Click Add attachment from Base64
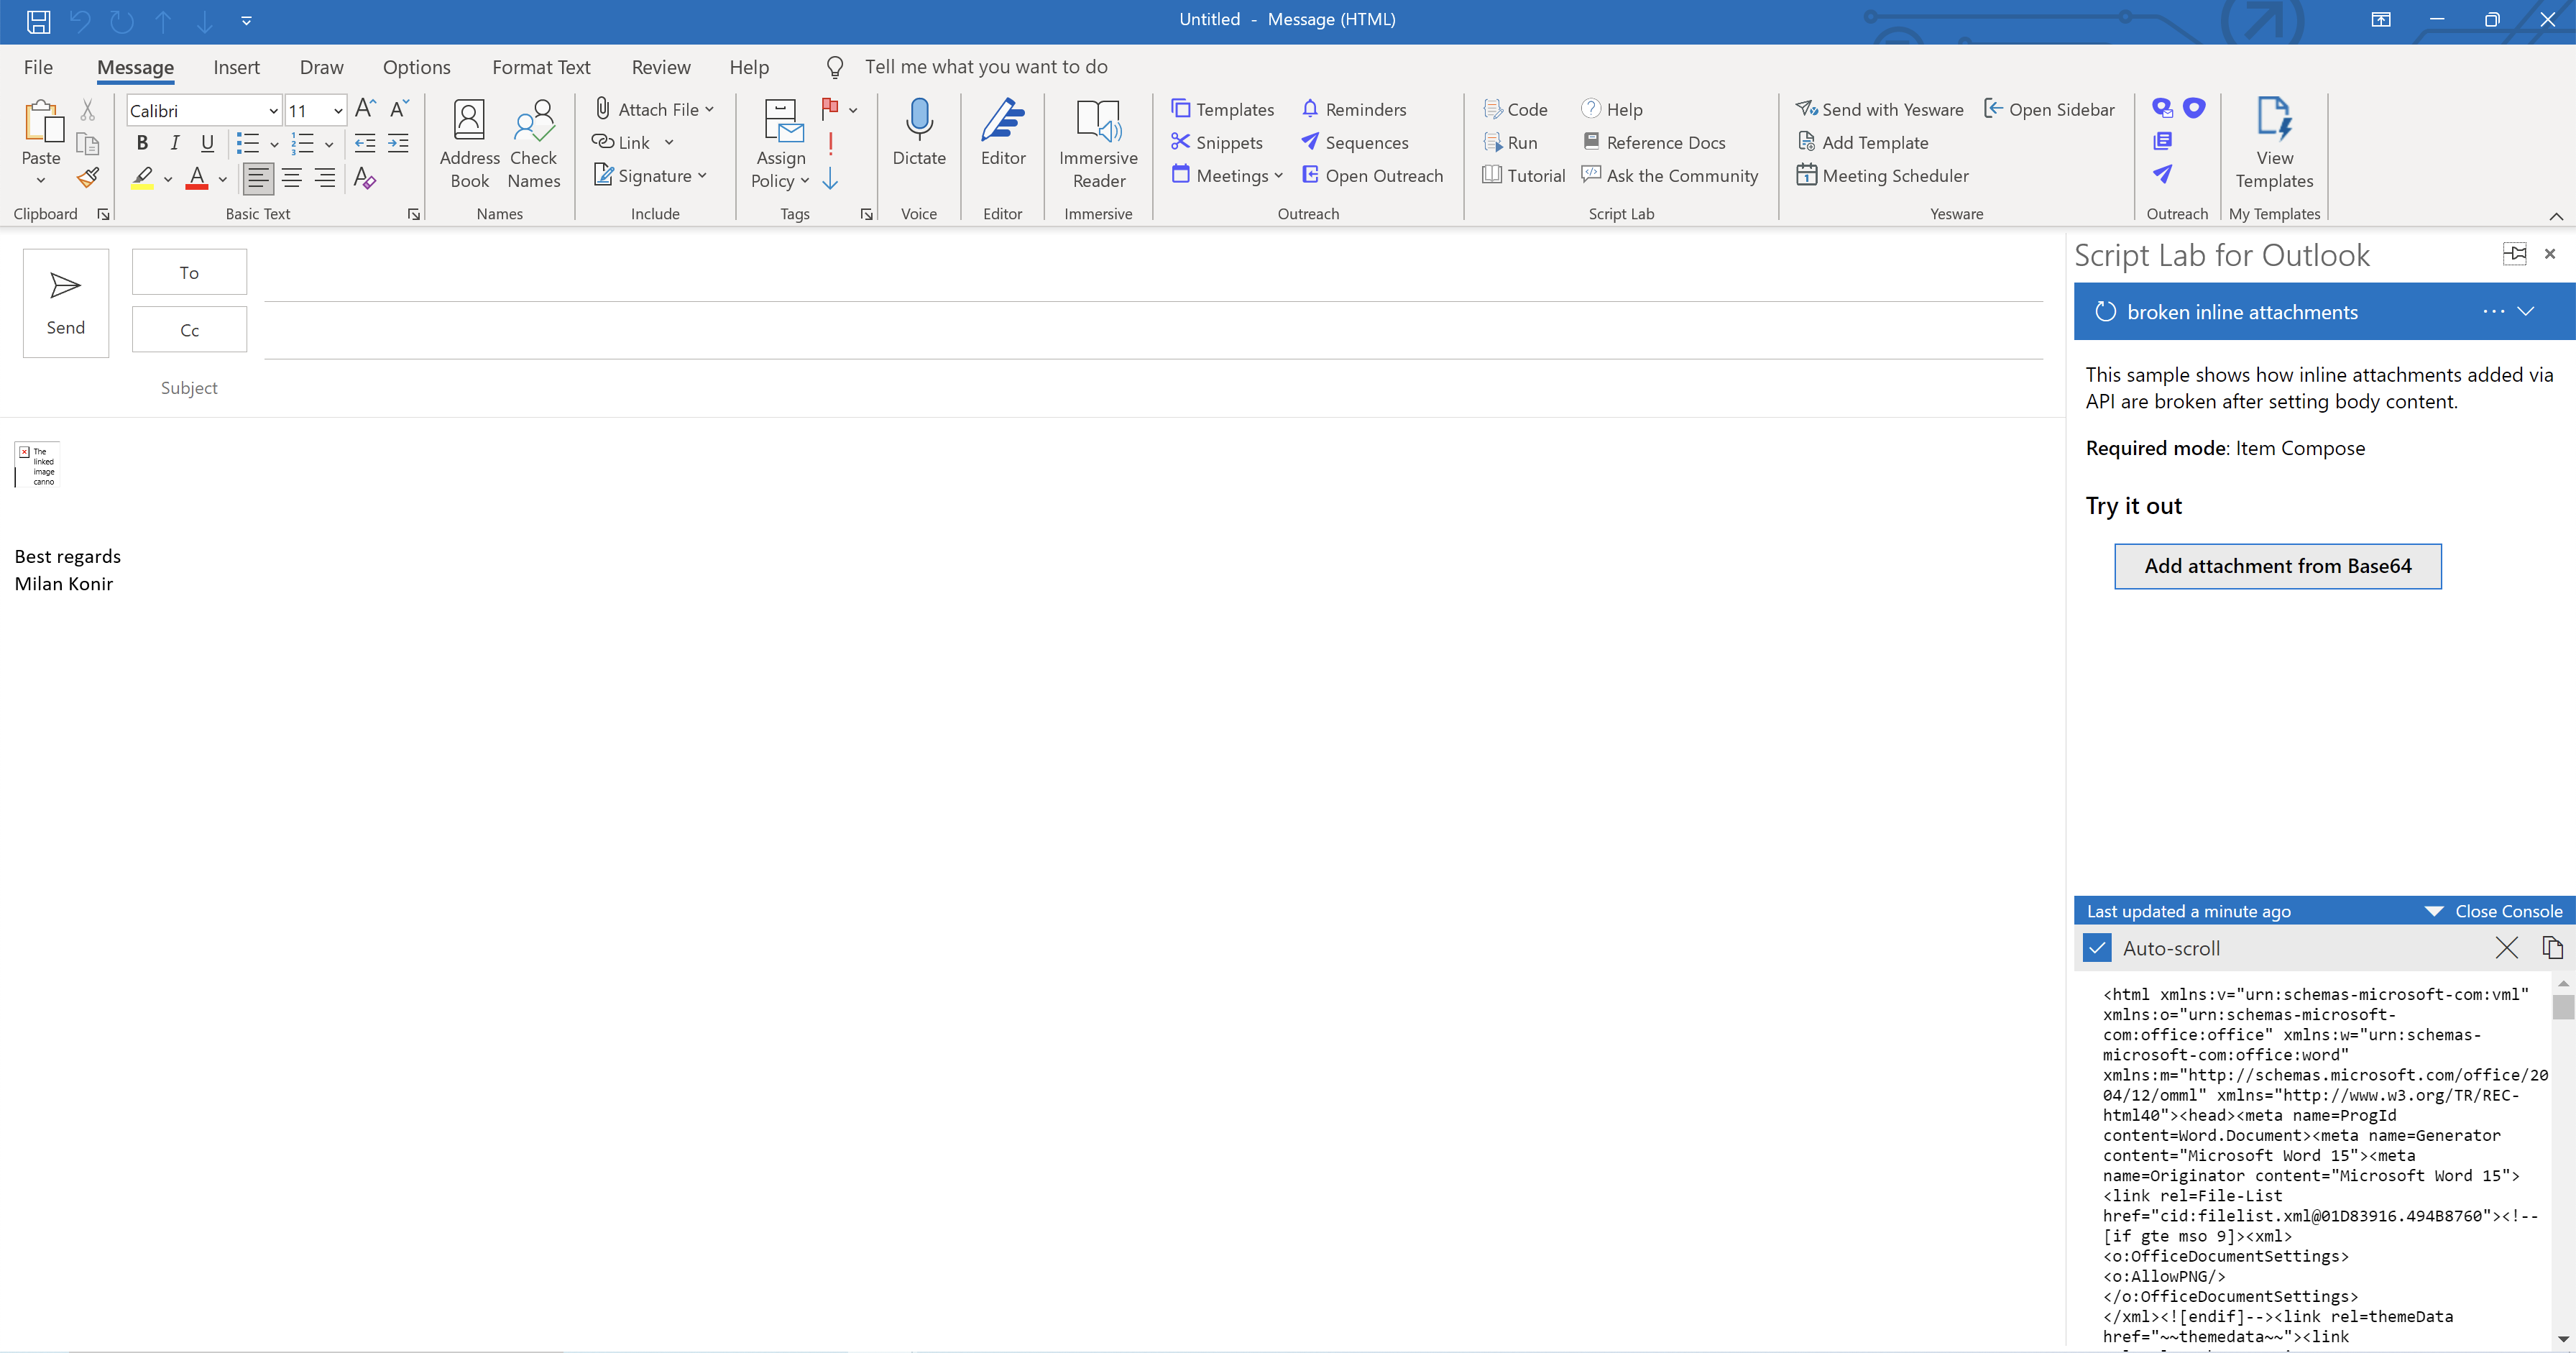Image resolution: width=2576 pixels, height=1353 pixels. (x=2277, y=565)
